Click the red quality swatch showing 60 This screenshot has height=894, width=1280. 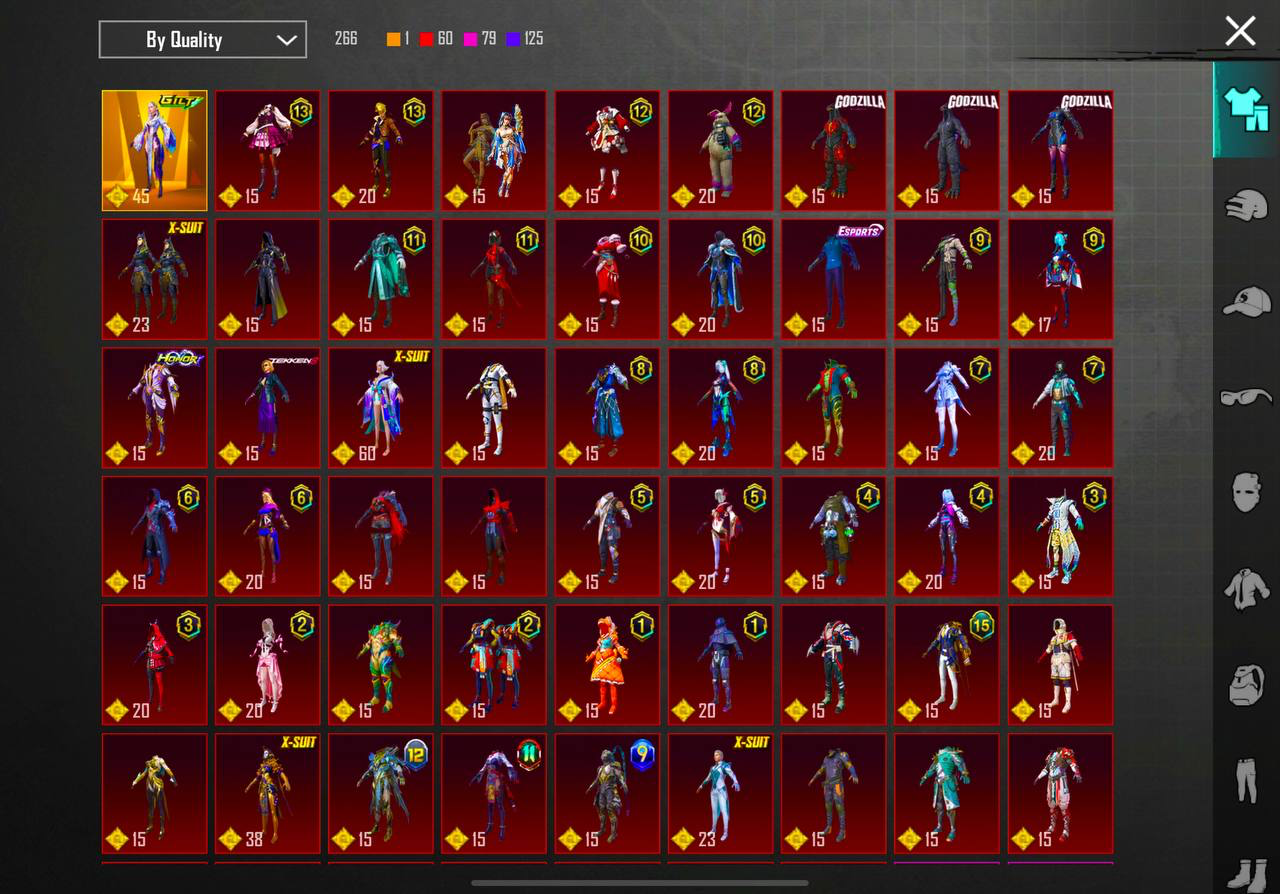pyautogui.click(x=427, y=39)
